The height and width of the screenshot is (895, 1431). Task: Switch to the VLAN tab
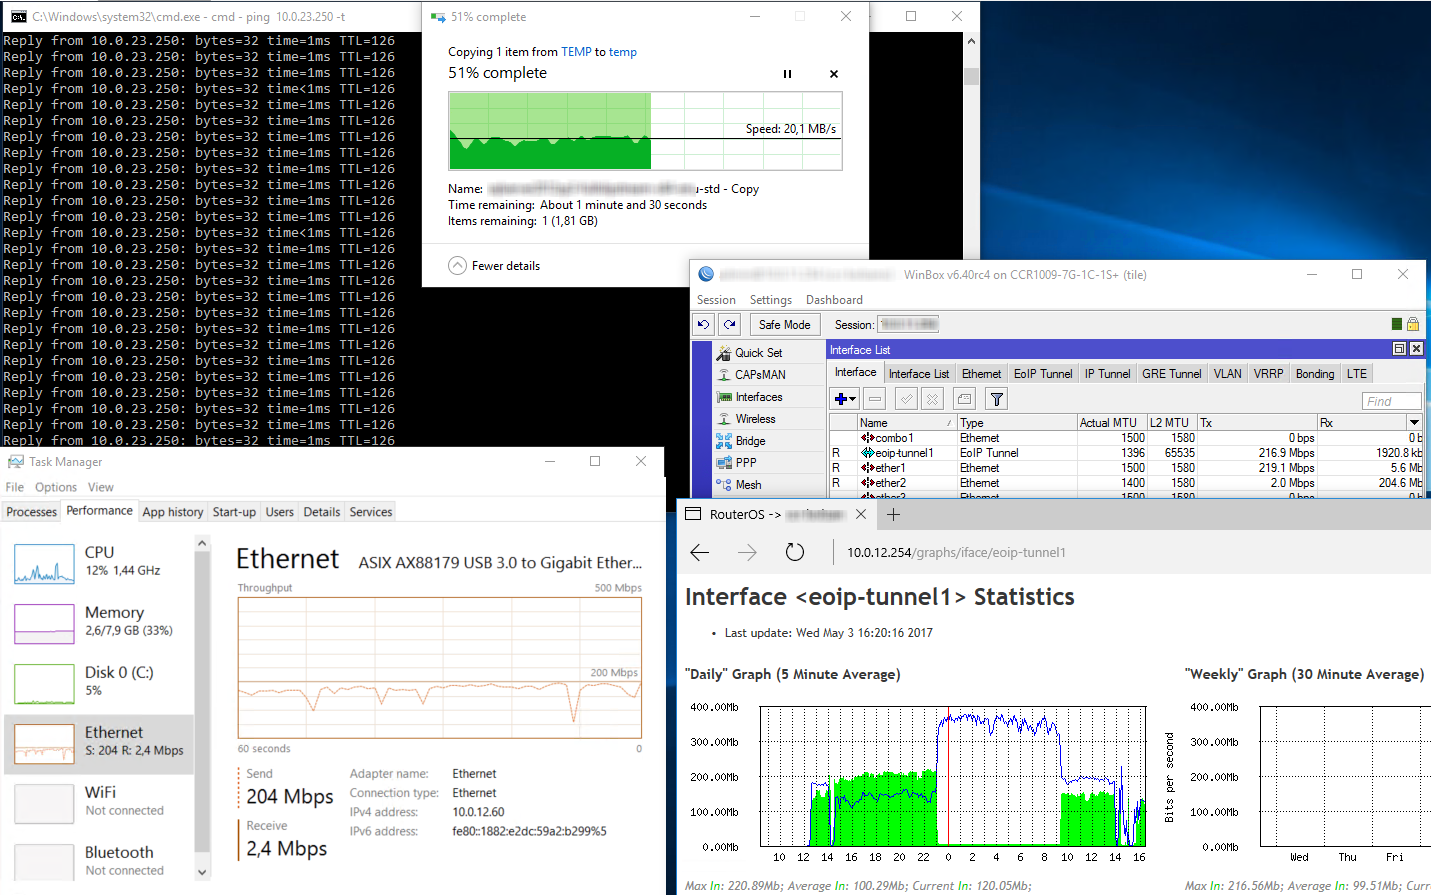tap(1228, 374)
